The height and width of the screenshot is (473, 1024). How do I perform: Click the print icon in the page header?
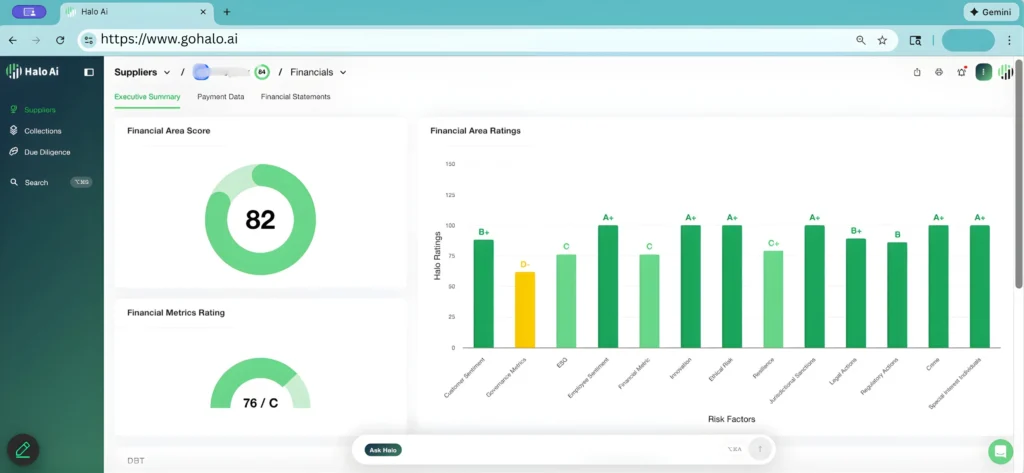pos(939,72)
